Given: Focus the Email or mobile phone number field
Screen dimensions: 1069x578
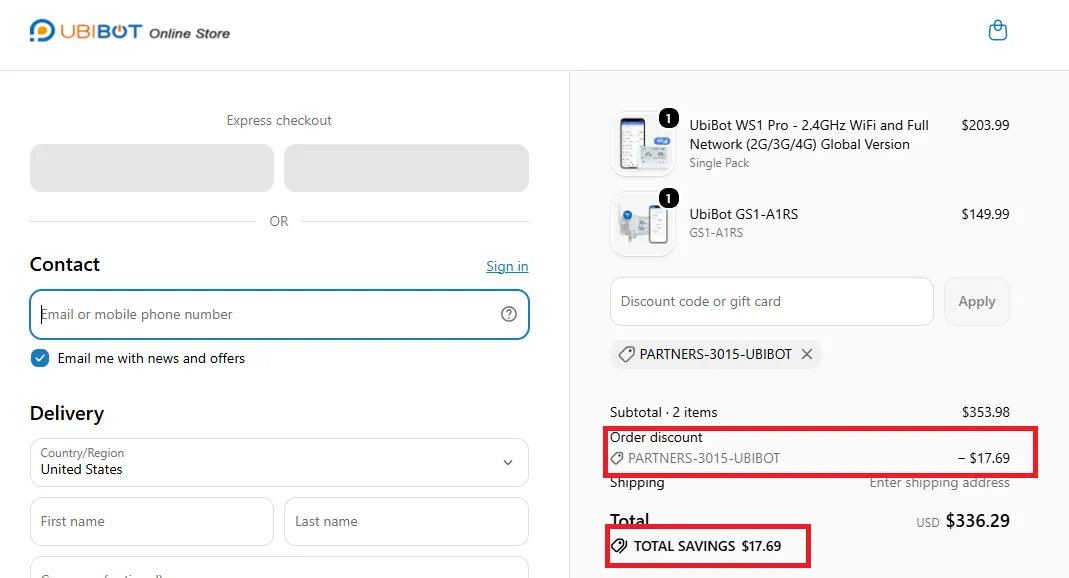Looking at the screenshot, I should 280,314.
